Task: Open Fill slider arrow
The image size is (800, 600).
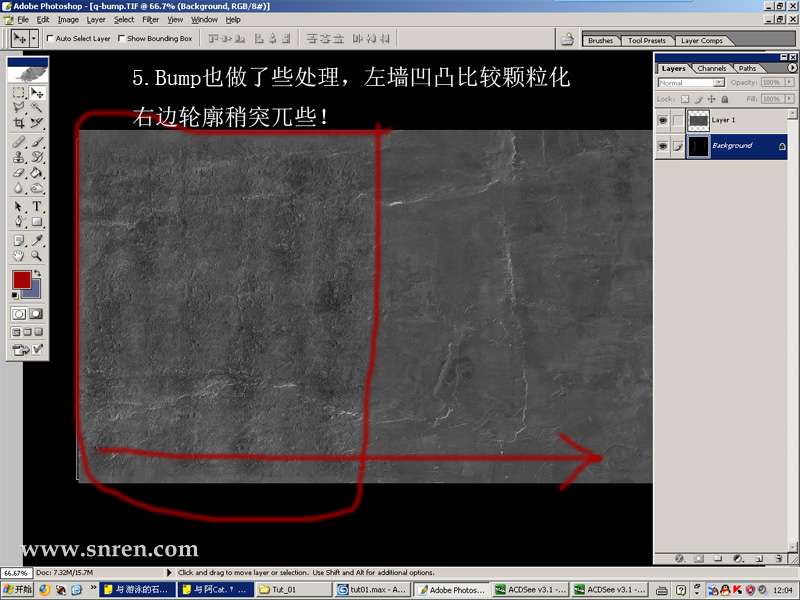Action: click(x=790, y=98)
